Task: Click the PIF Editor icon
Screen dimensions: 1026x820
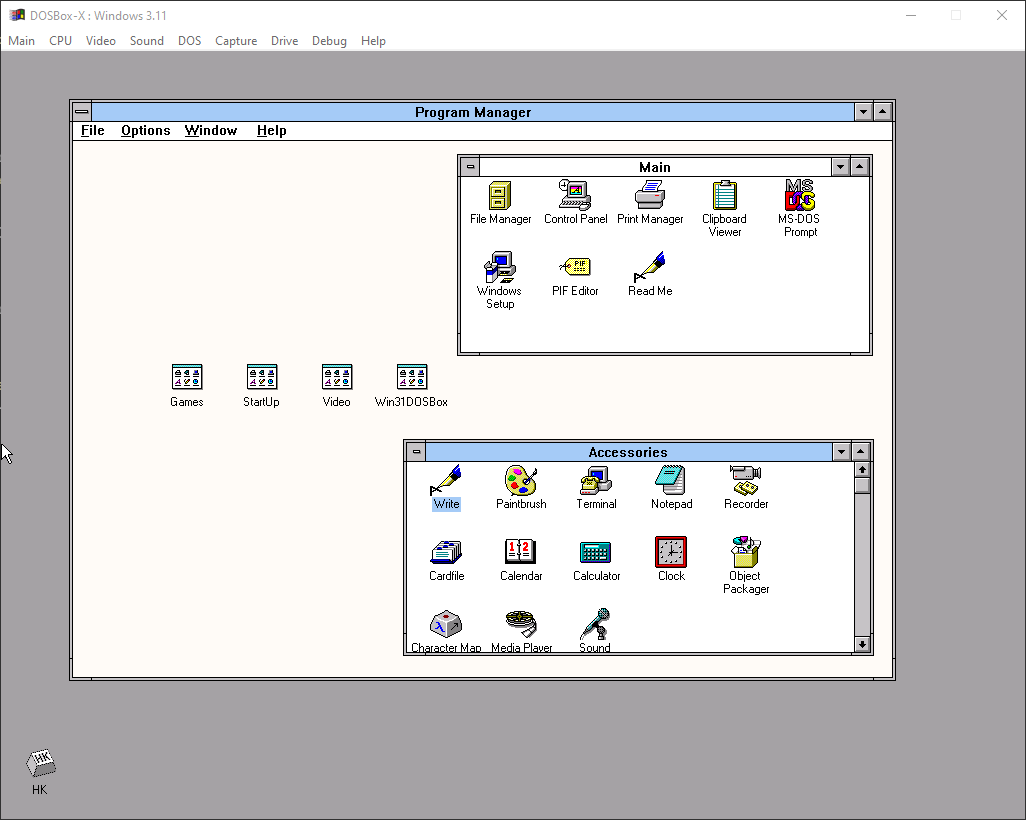Action: (x=575, y=267)
